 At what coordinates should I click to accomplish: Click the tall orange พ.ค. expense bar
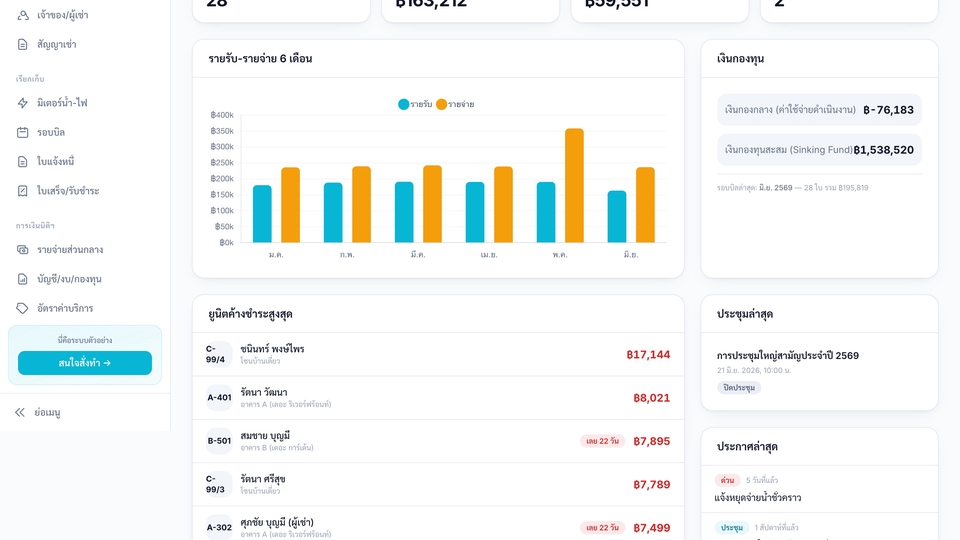[x=574, y=186]
